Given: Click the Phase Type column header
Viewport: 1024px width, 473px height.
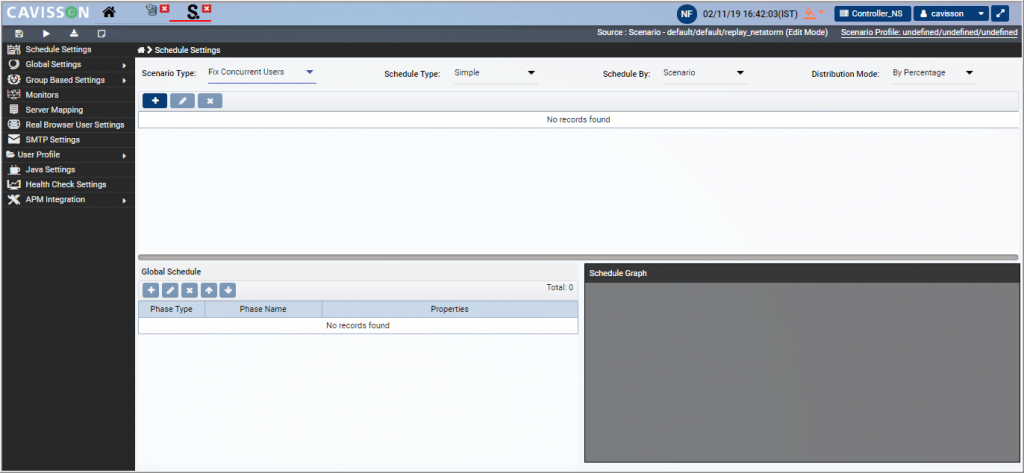Looking at the screenshot, I should 171,309.
